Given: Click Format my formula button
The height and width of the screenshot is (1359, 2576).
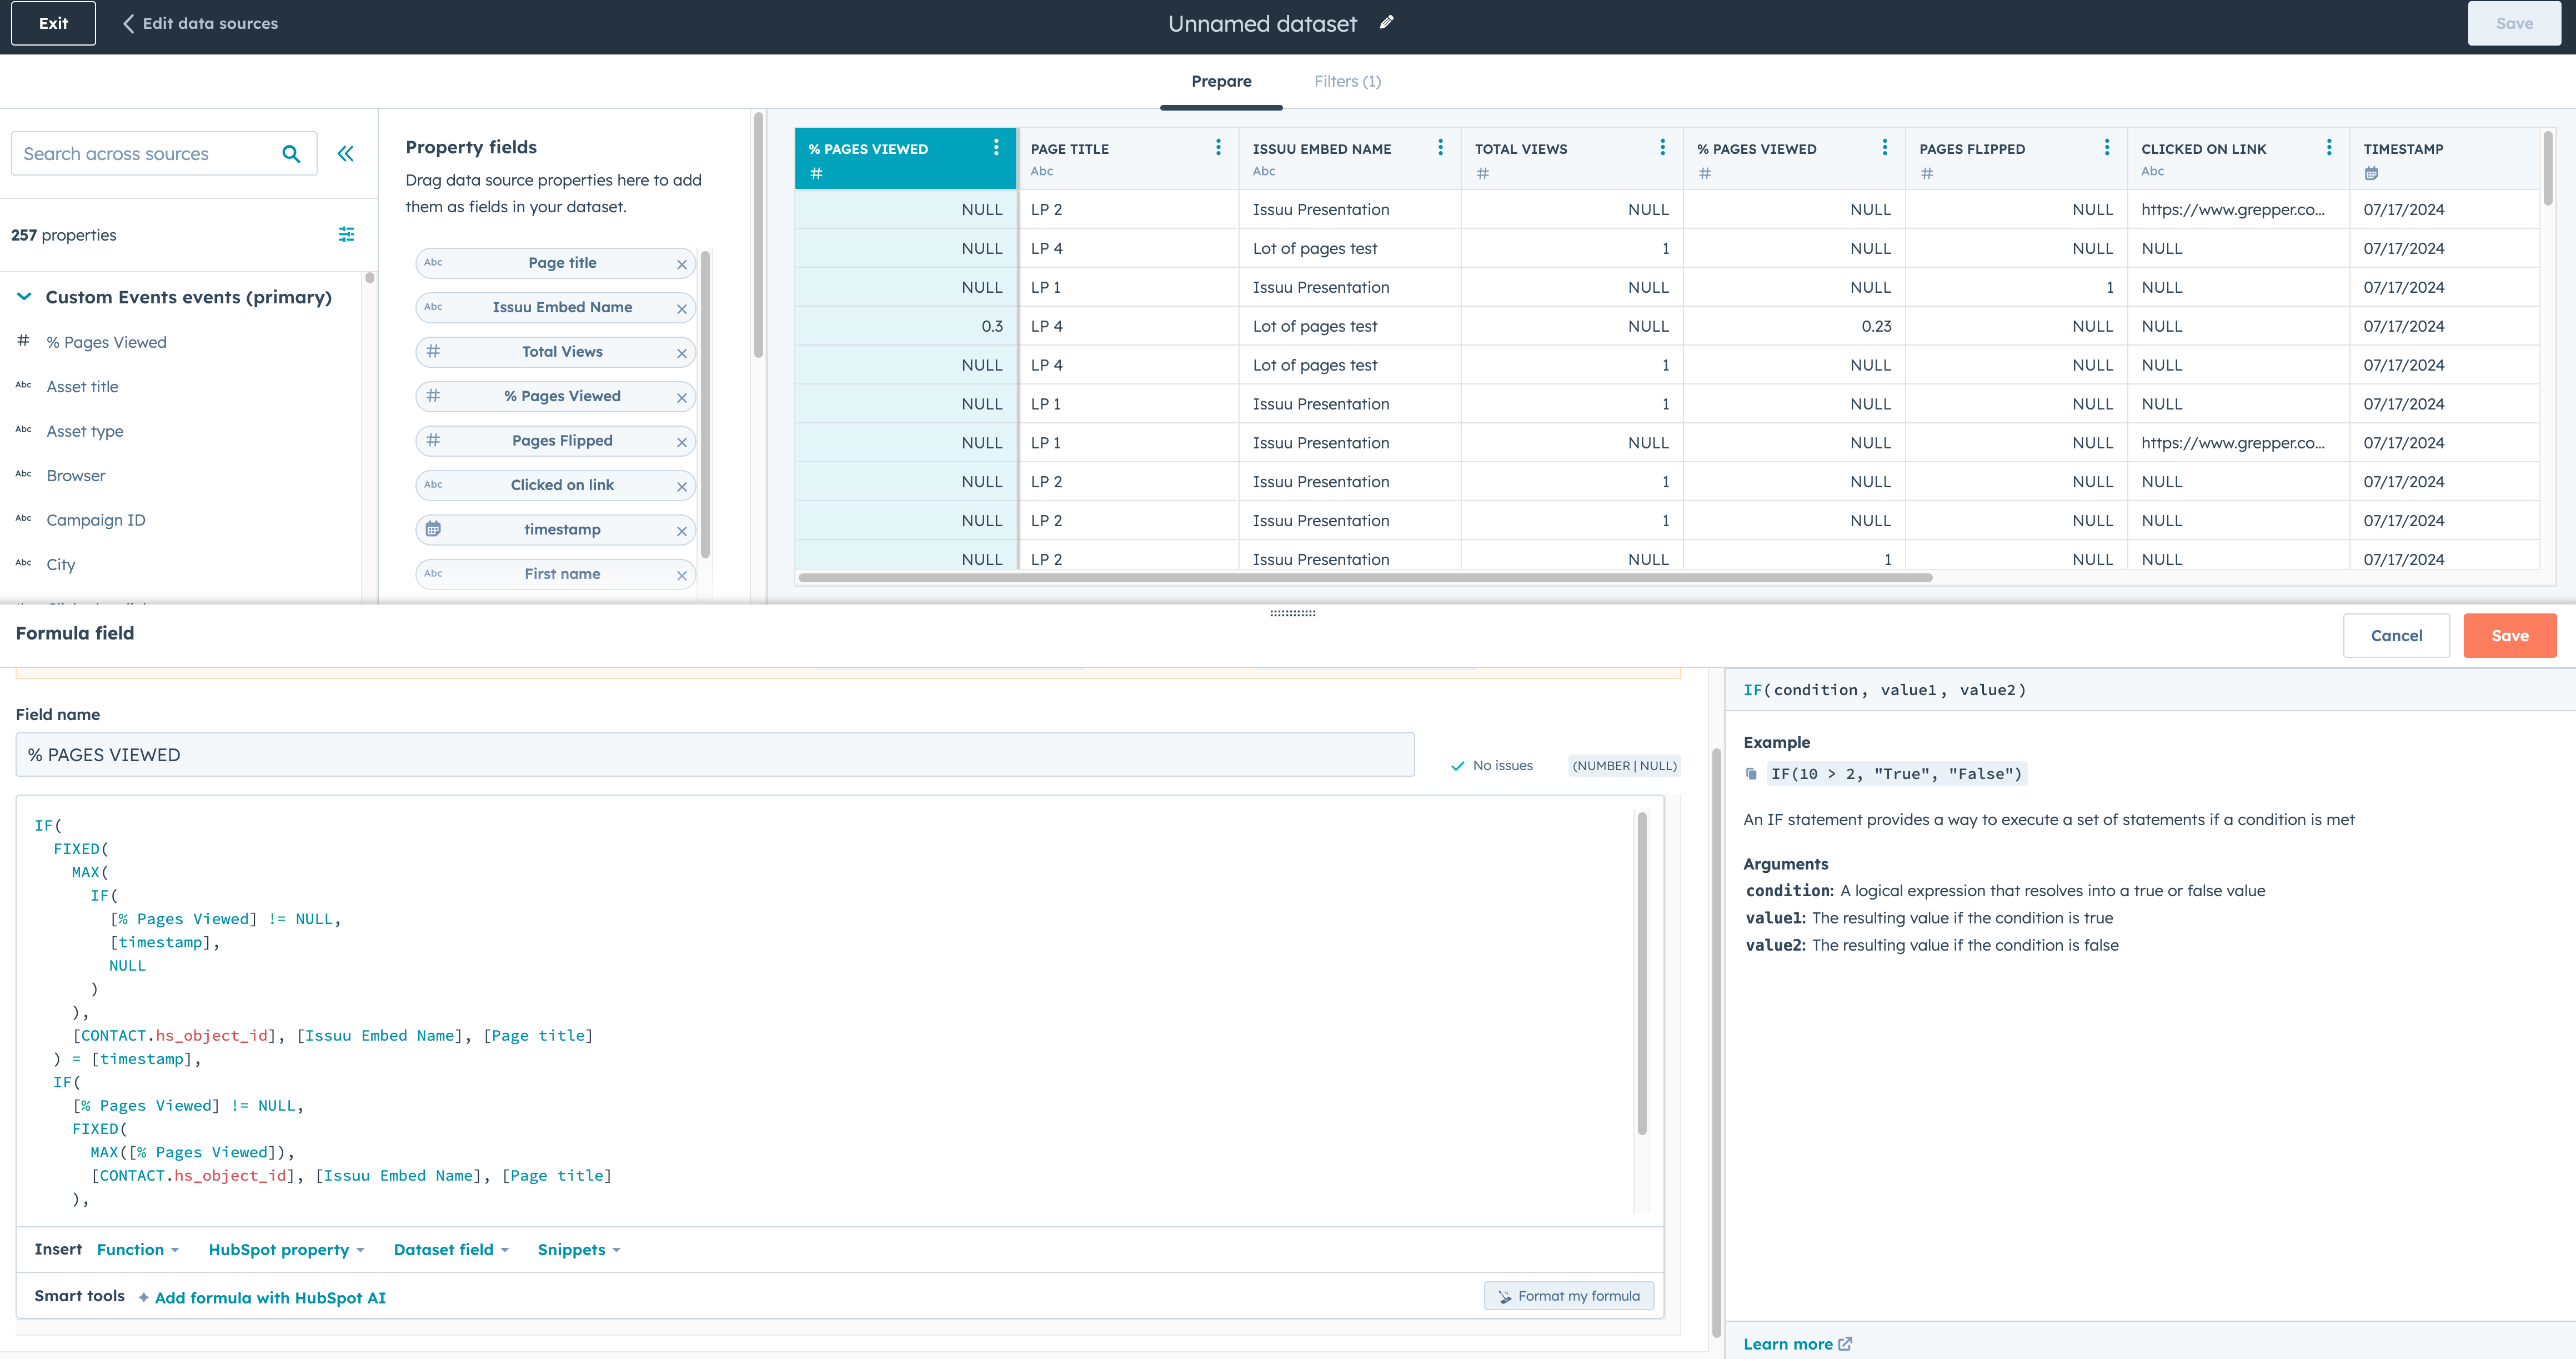Looking at the screenshot, I should tap(1568, 1295).
